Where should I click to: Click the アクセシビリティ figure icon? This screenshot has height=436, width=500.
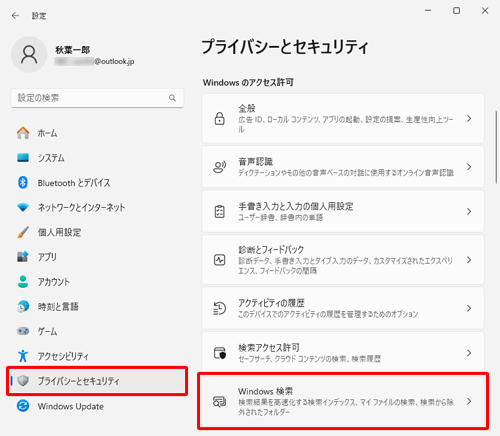tap(23, 356)
